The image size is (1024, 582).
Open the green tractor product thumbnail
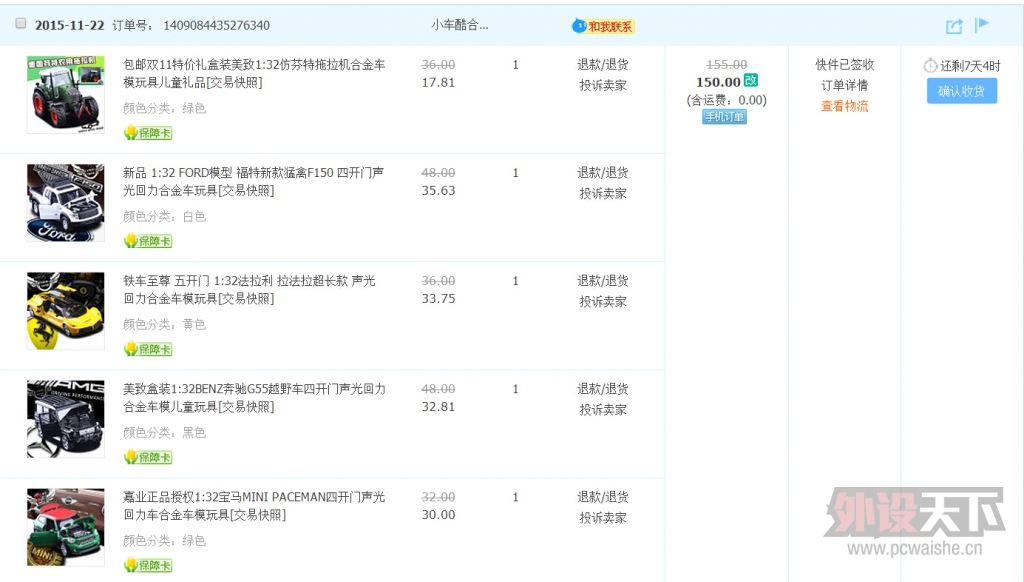(x=65, y=94)
